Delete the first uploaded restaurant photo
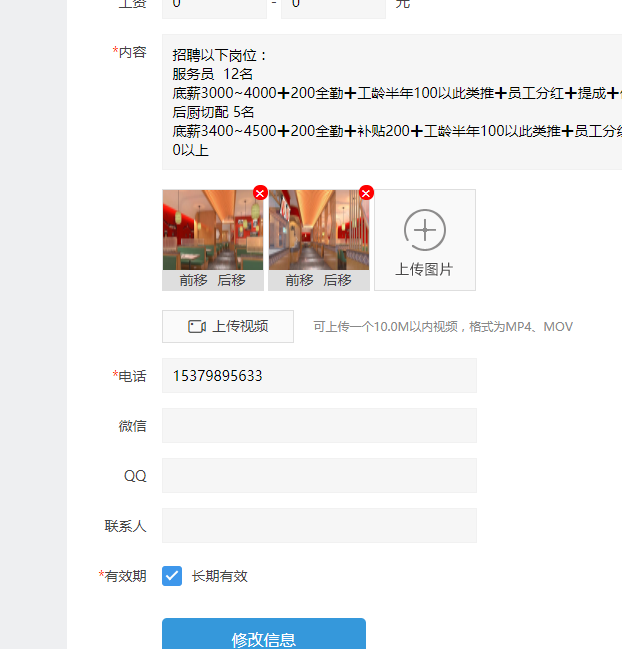622x649 pixels. (260, 193)
